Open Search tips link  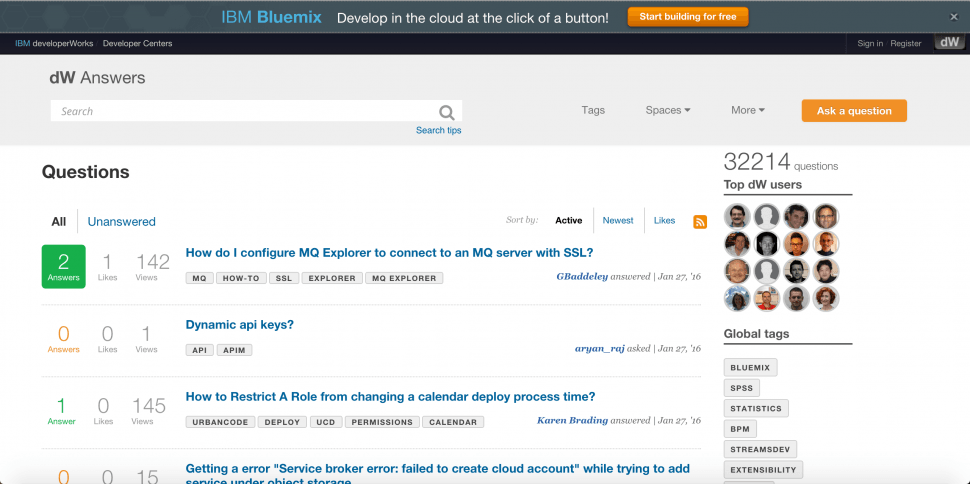(x=439, y=130)
